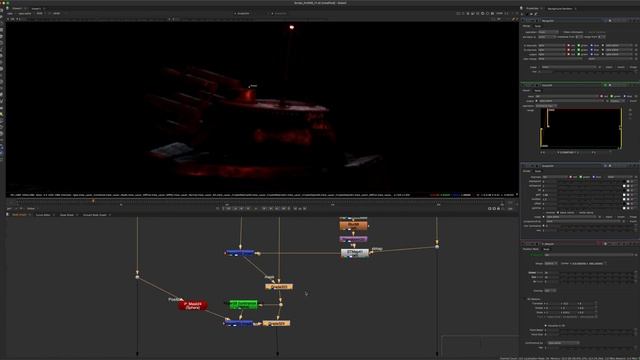The width and height of the screenshot is (640, 360).
Task: Select the dot node right of the green node
Action: (x=281, y=304)
